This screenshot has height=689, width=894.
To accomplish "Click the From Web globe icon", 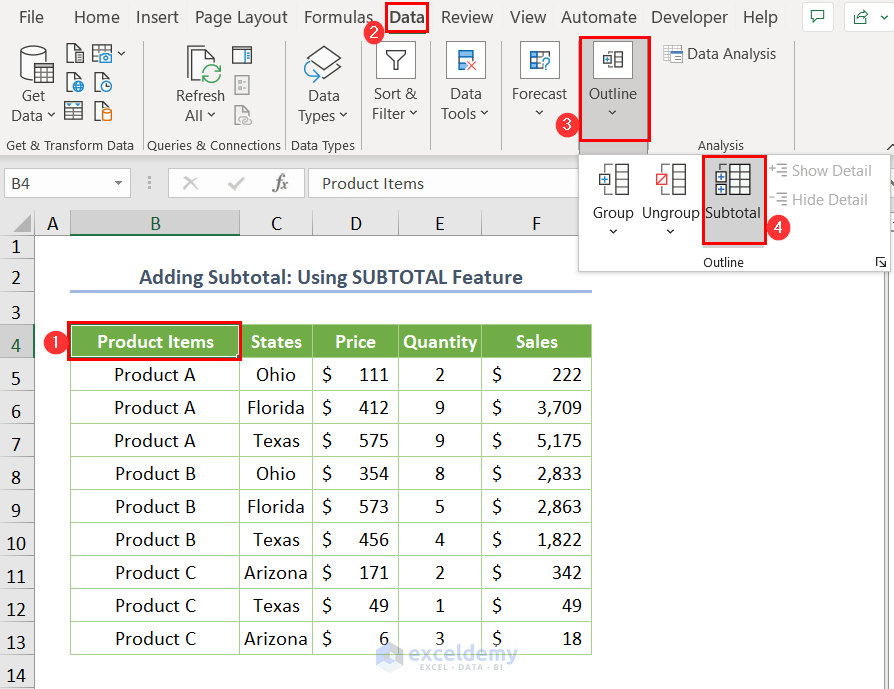I will (75, 82).
